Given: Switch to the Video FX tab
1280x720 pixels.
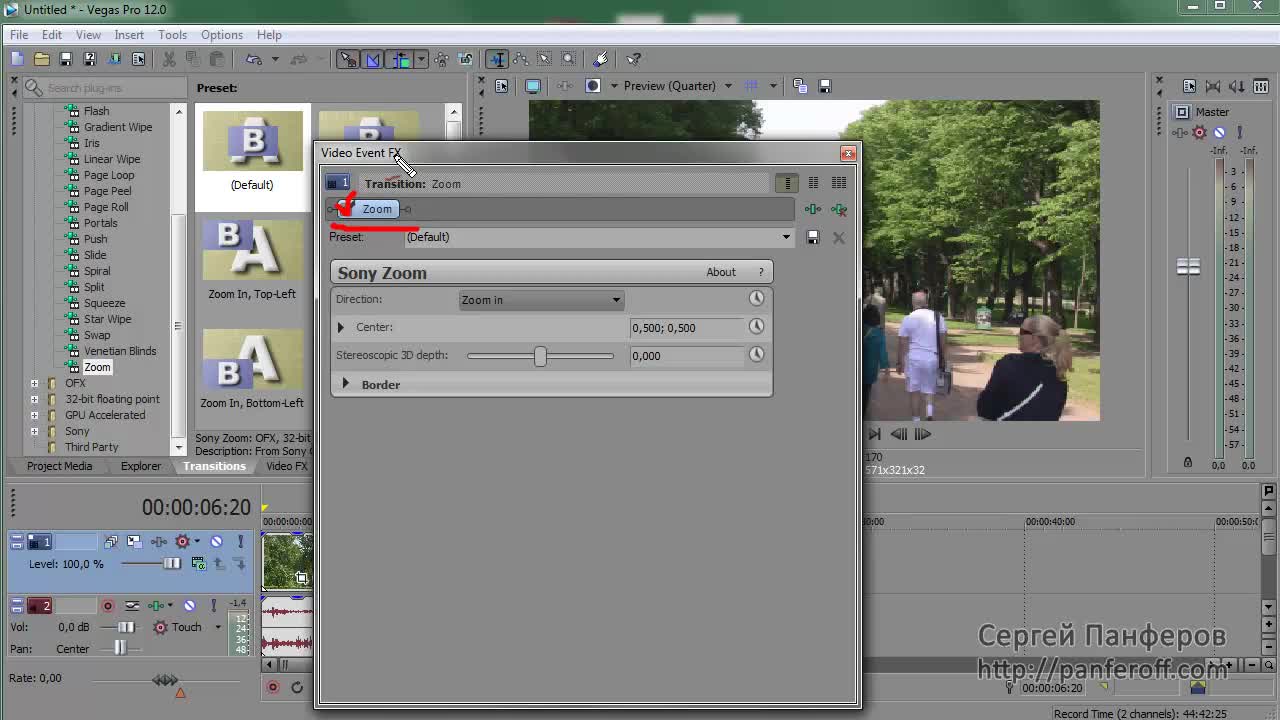Looking at the screenshot, I should click(x=286, y=466).
